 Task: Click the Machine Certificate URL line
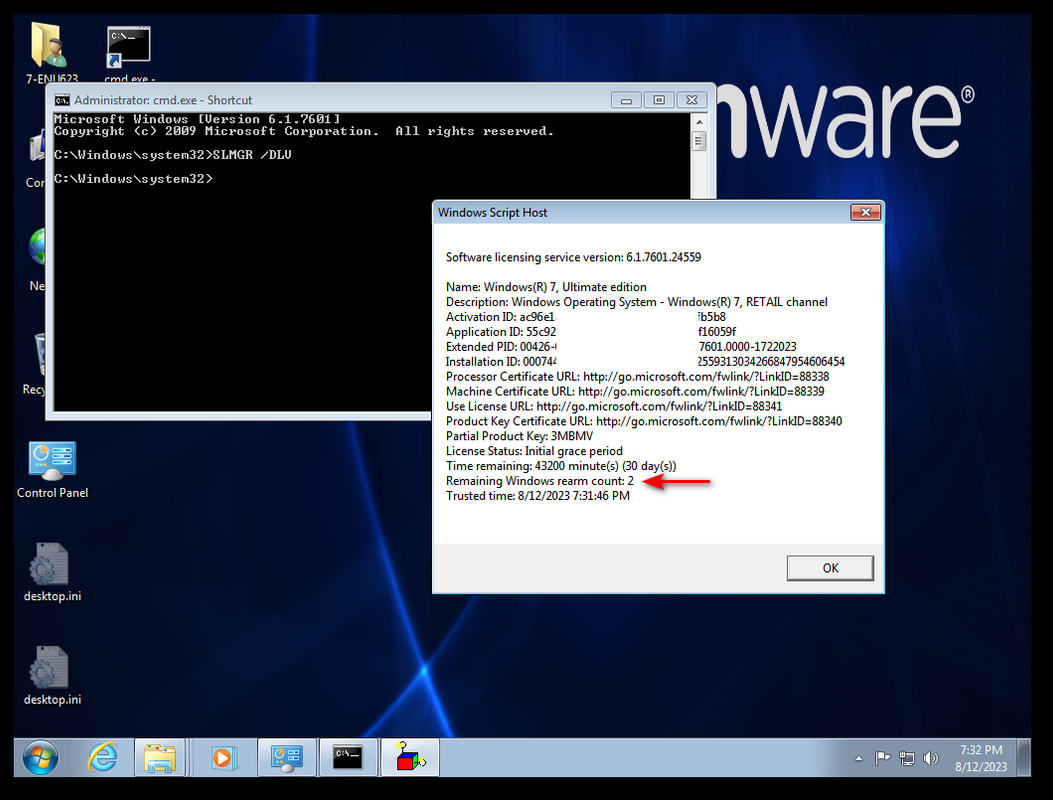point(635,392)
